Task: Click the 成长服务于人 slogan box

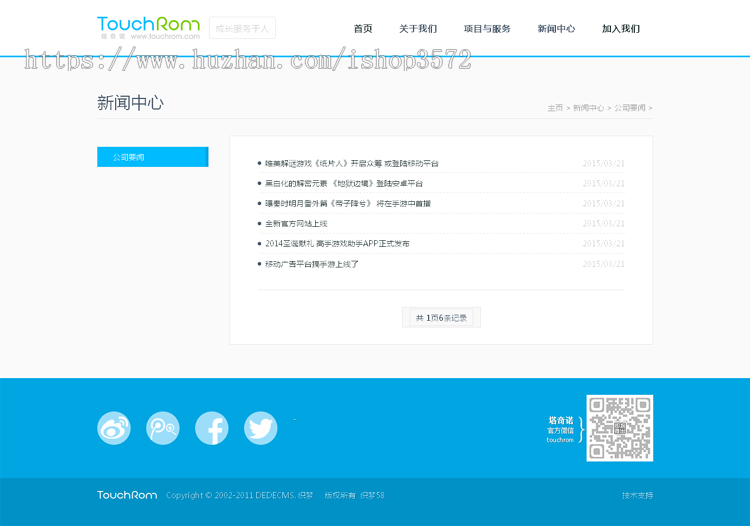Action: [242, 28]
